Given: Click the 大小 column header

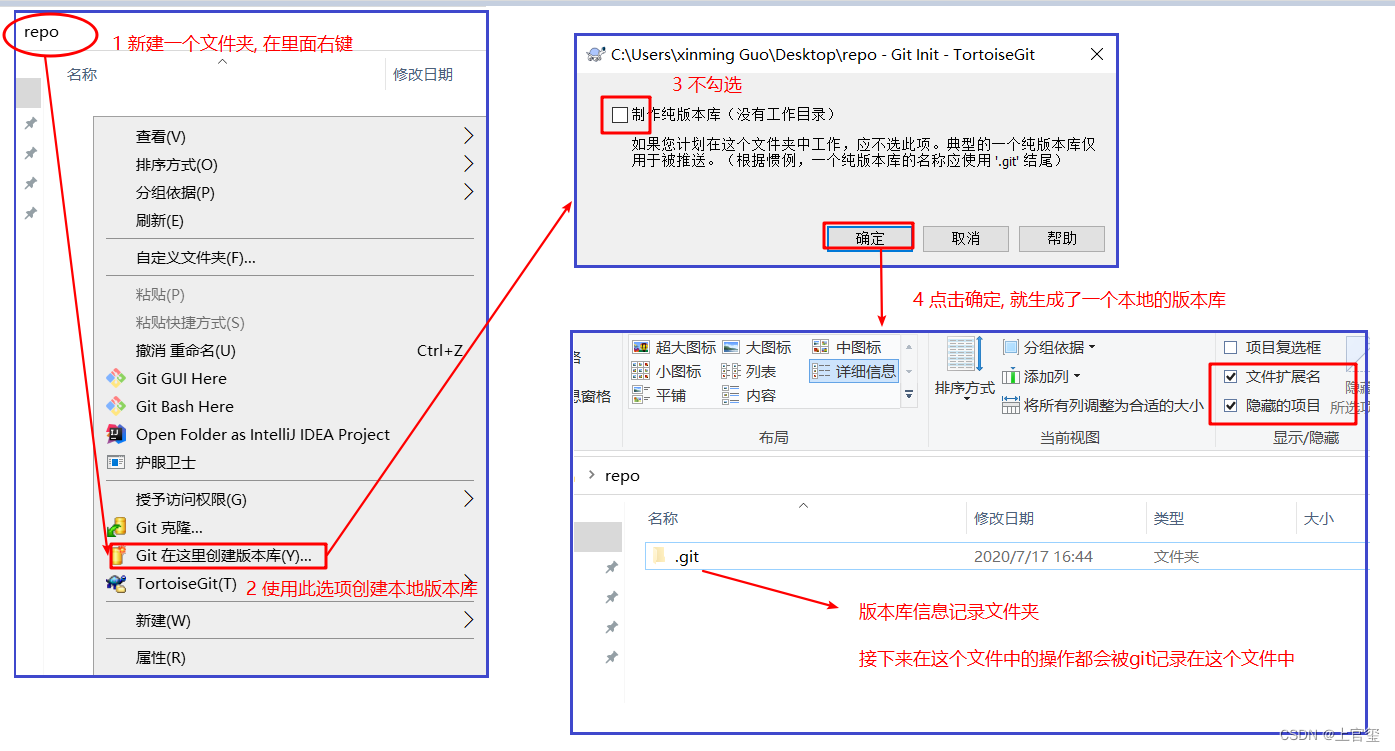Looking at the screenshot, I should [x=1319, y=518].
